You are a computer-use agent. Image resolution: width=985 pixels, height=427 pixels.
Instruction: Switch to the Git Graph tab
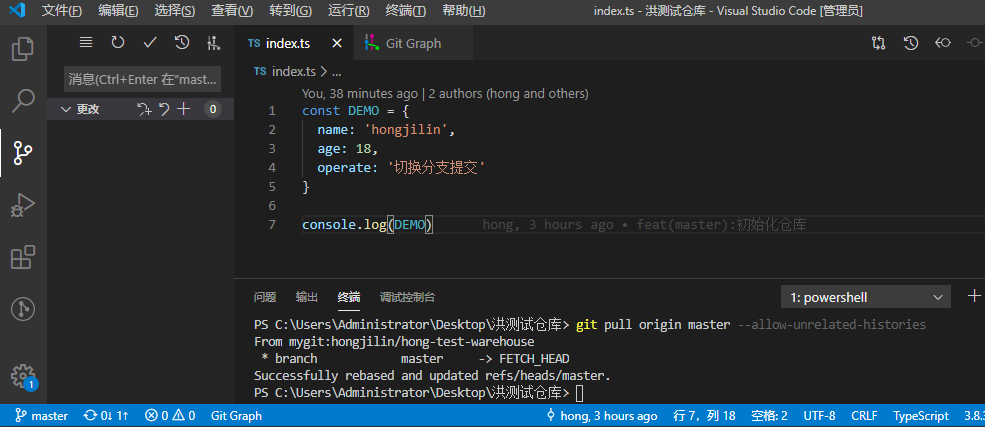tap(413, 43)
